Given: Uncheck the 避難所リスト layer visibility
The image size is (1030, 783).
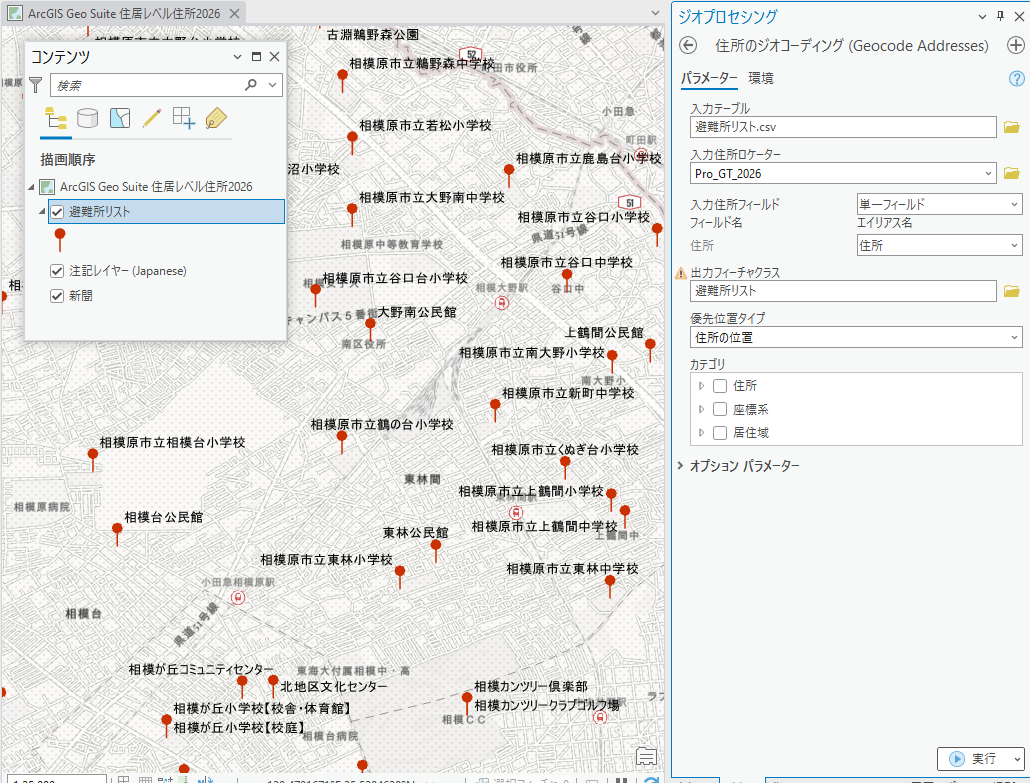Looking at the screenshot, I should click(58, 212).
